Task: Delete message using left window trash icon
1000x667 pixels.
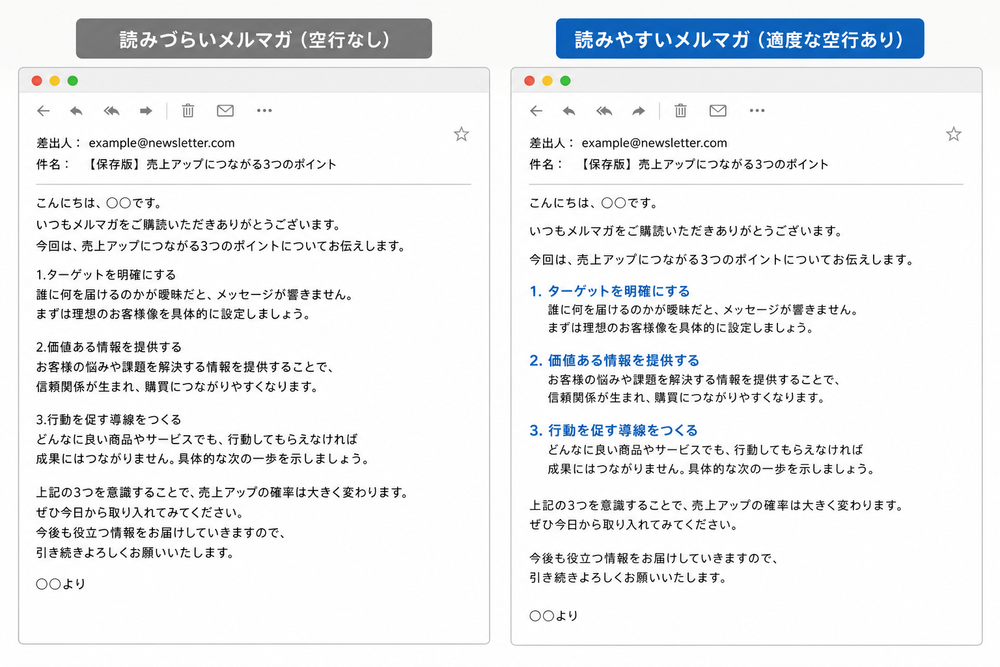Action: [188, 110]
